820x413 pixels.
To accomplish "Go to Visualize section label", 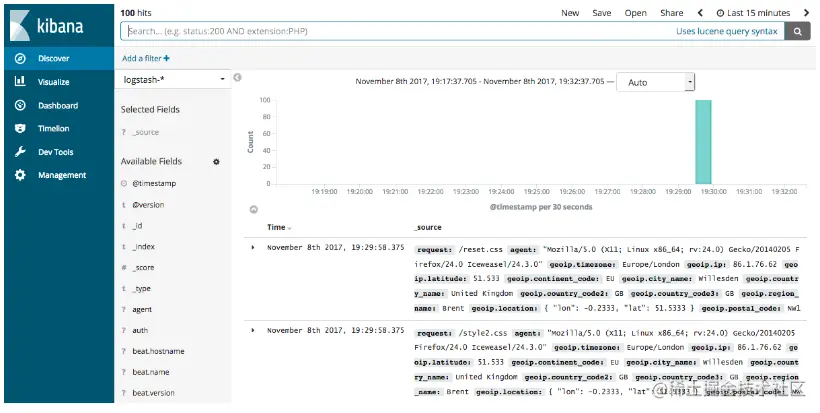I will pos(53,82).
